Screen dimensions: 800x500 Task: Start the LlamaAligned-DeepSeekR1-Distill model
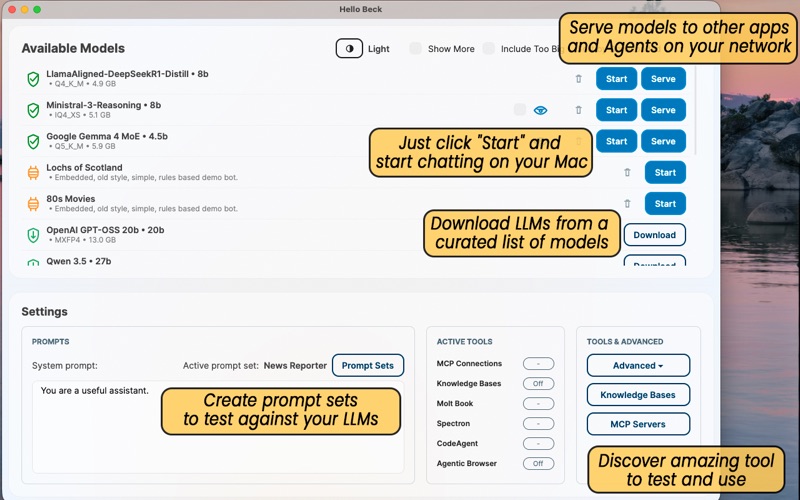pos(616,79)
